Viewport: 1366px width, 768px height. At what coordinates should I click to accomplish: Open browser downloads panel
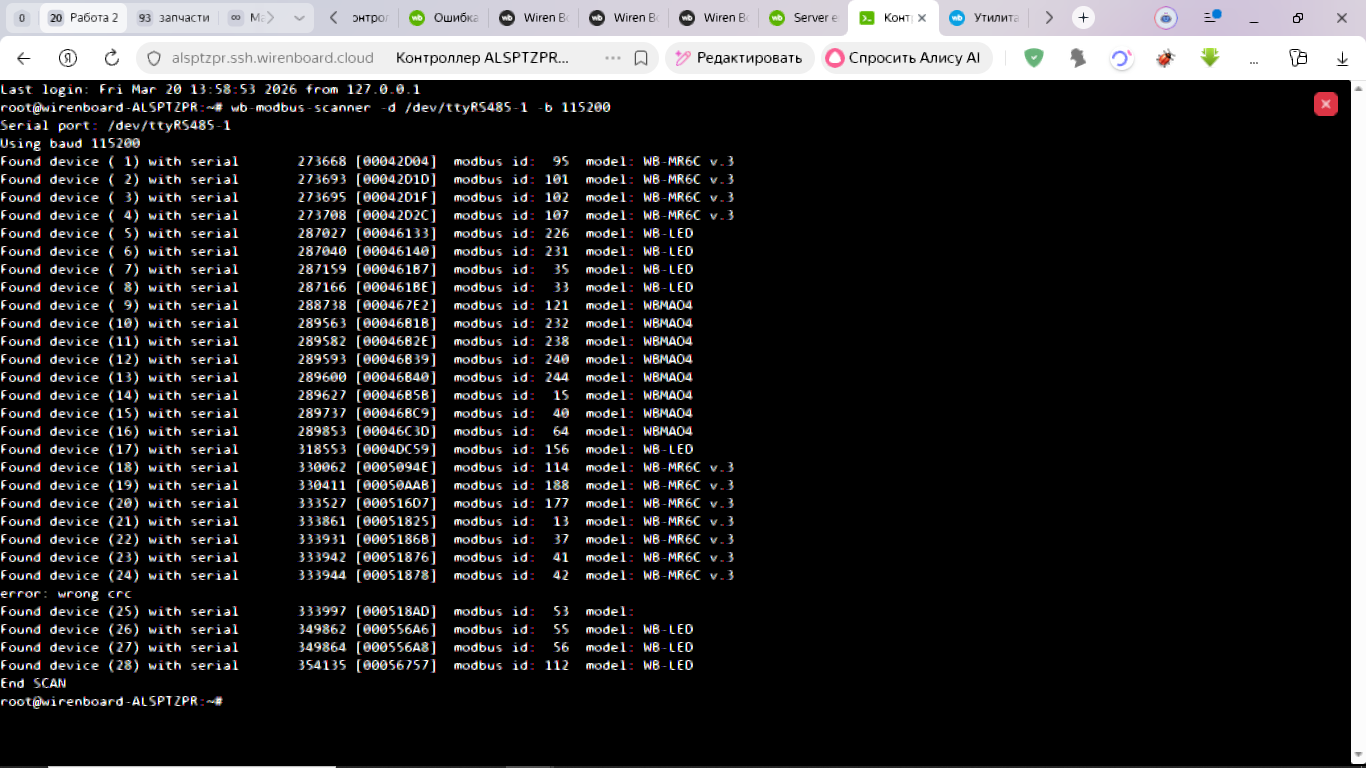tap(1342, 58)
